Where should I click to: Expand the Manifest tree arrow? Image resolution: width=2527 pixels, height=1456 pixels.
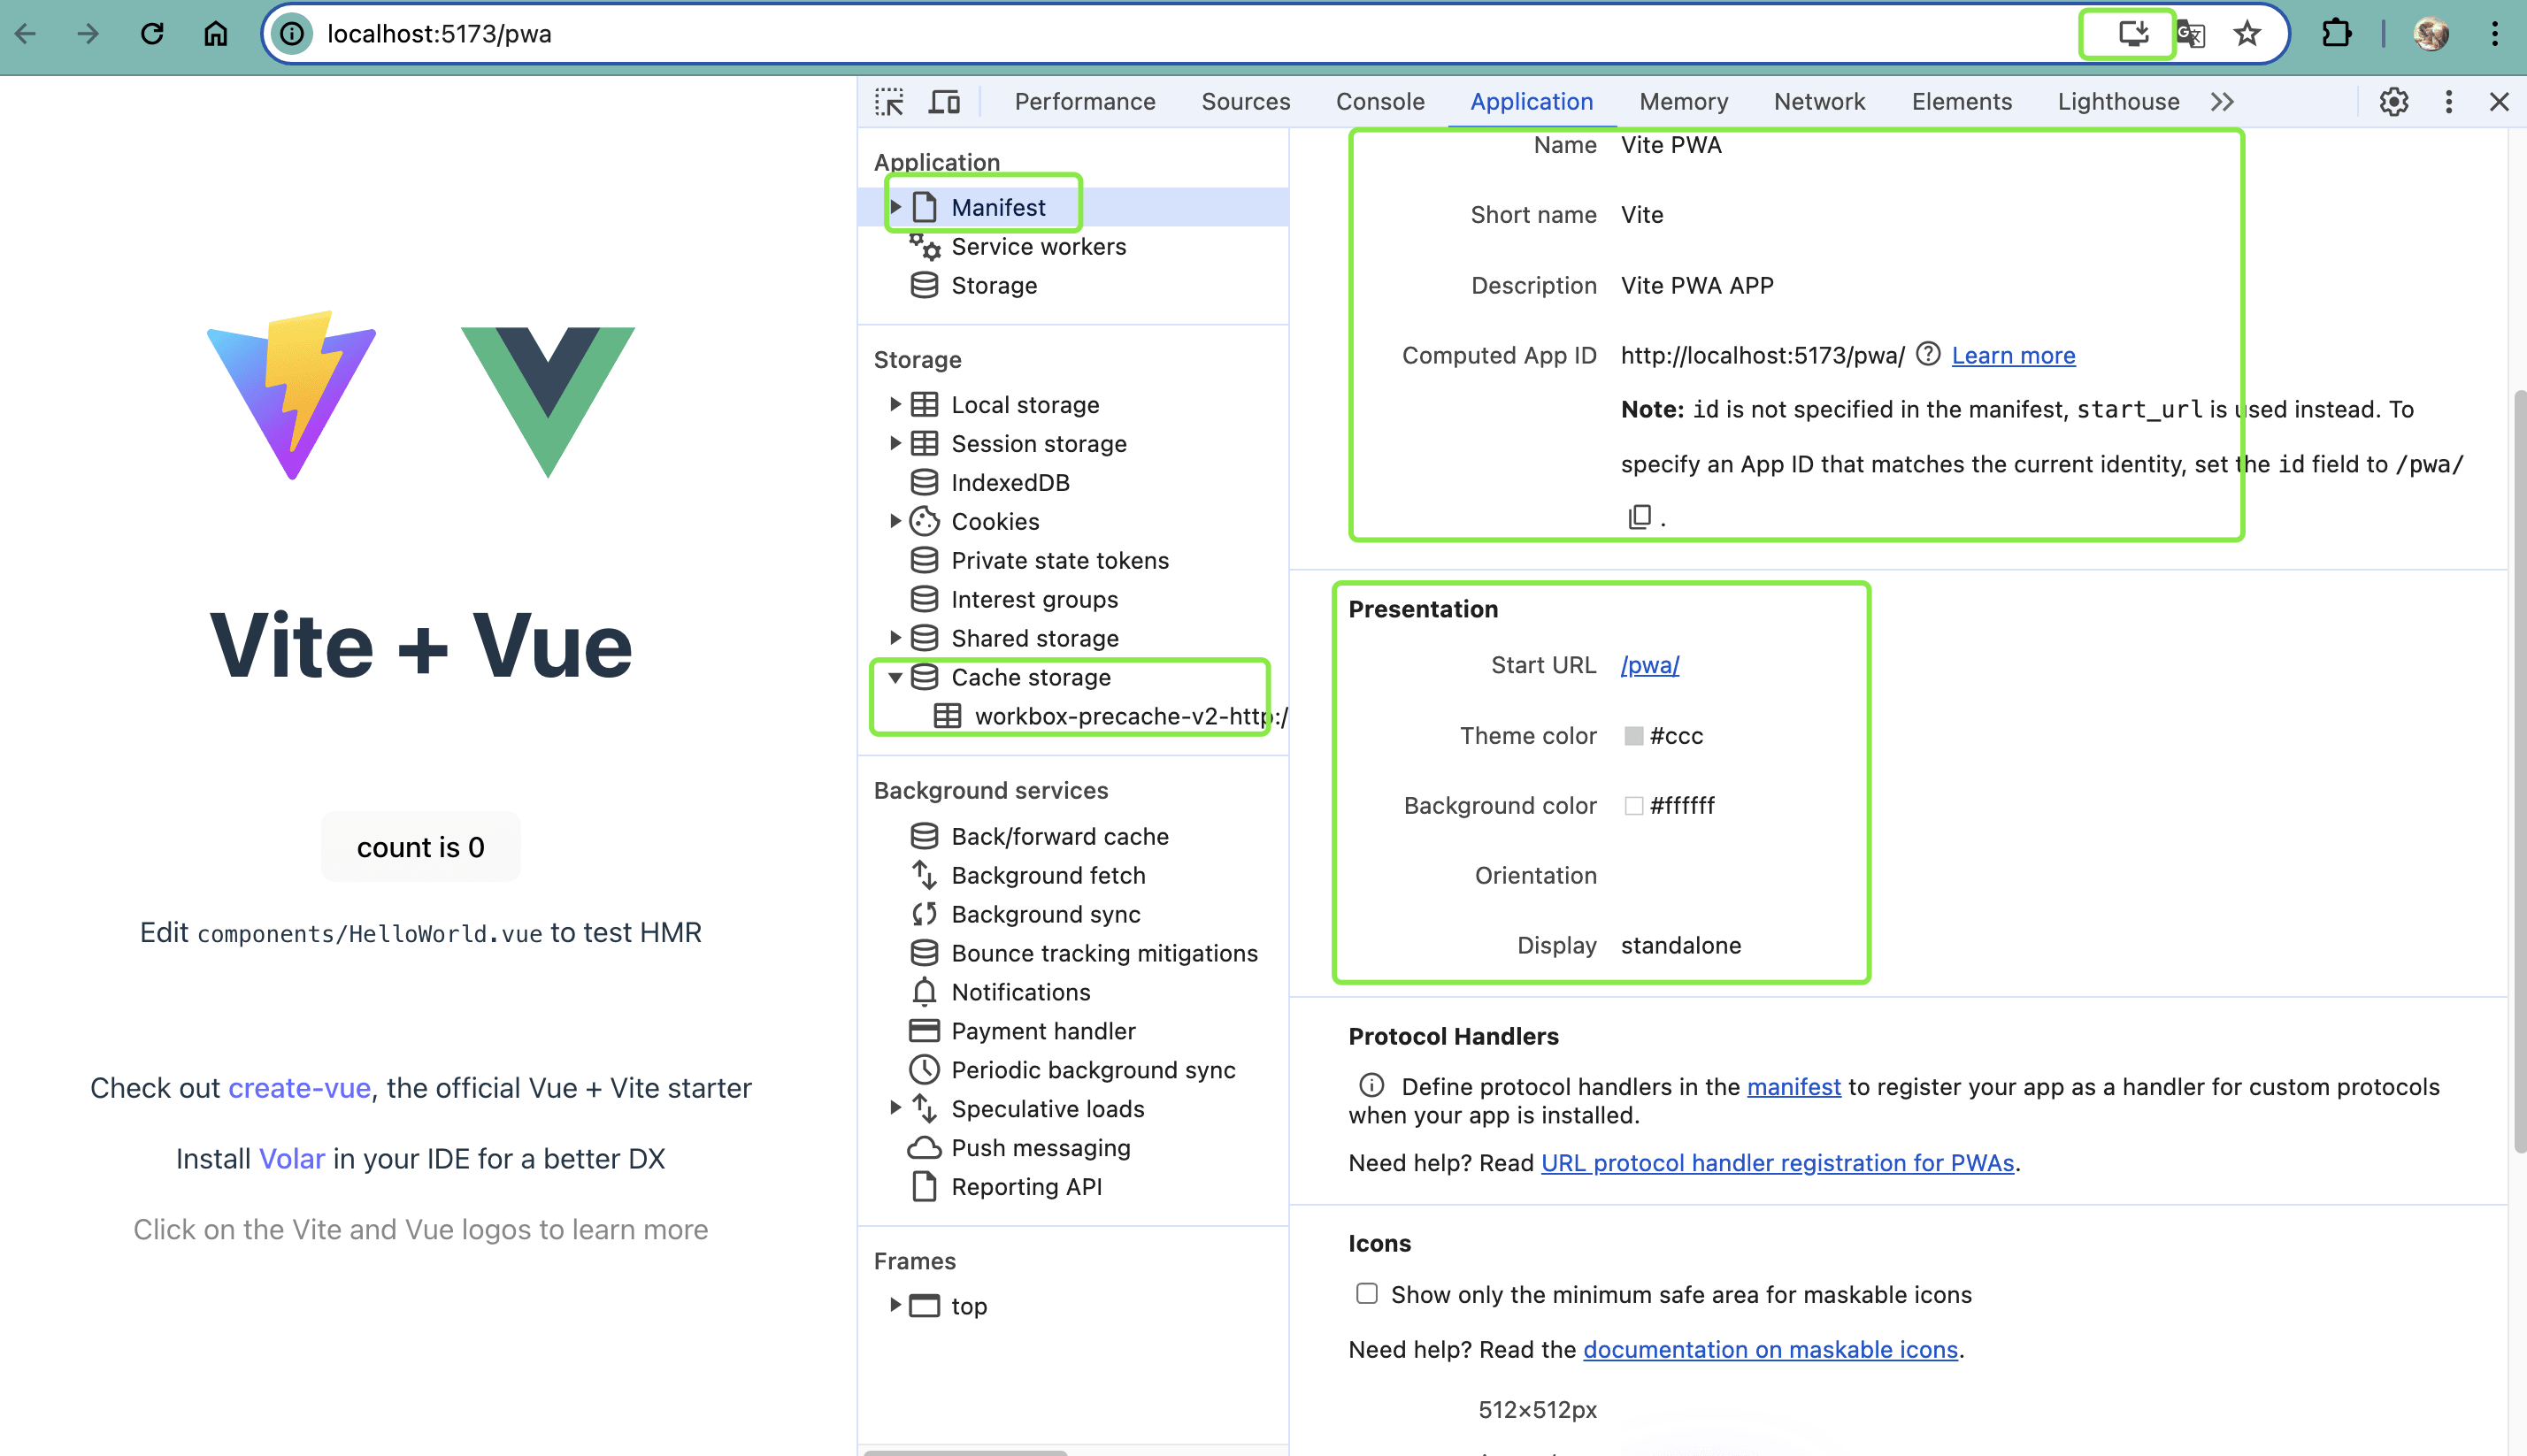[x=895, y=207]
